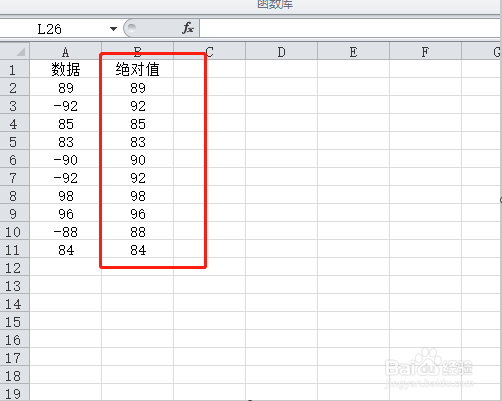The image size is (502, 401).
Task: Click the Insert Function fx icon
Action: (x=188, y=28)
